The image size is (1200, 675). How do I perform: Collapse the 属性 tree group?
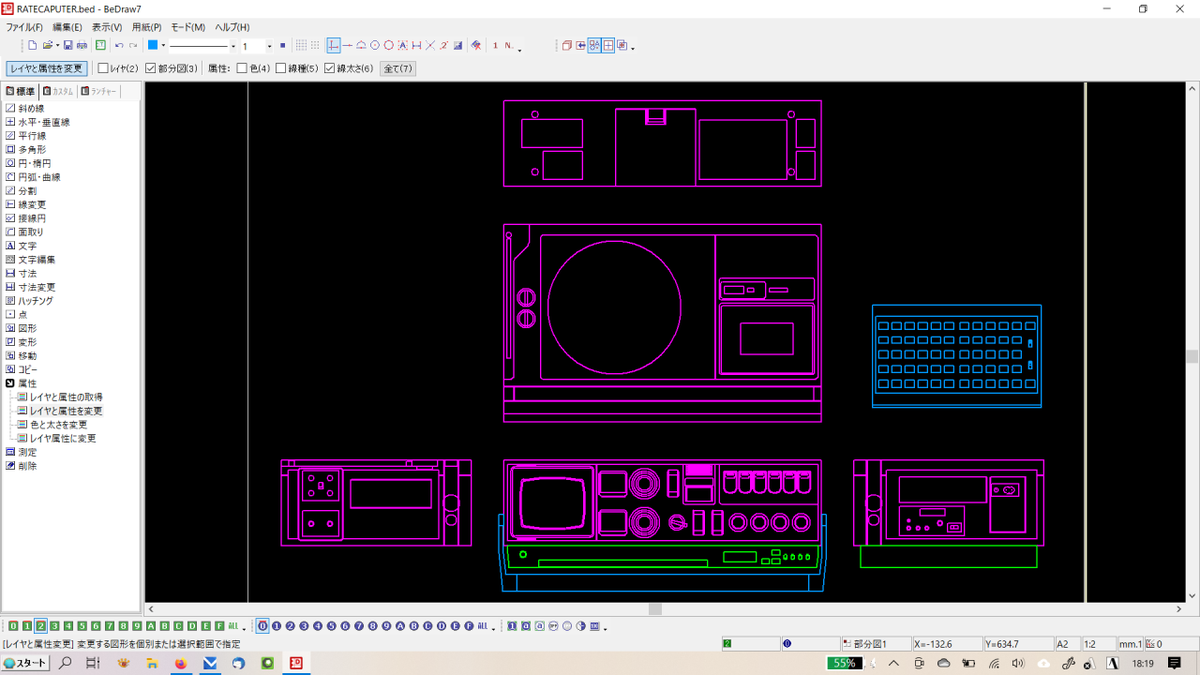[x=10, y=383]
